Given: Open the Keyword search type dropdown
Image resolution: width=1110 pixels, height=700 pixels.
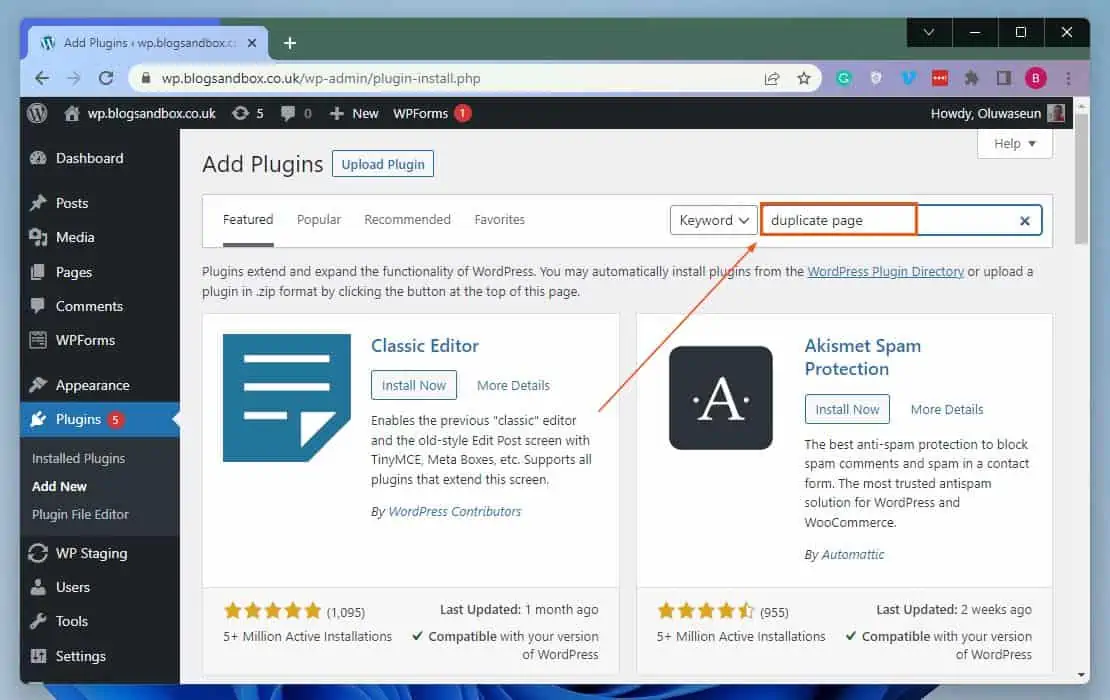Looking at the screenshot, I should click(714, 220).
